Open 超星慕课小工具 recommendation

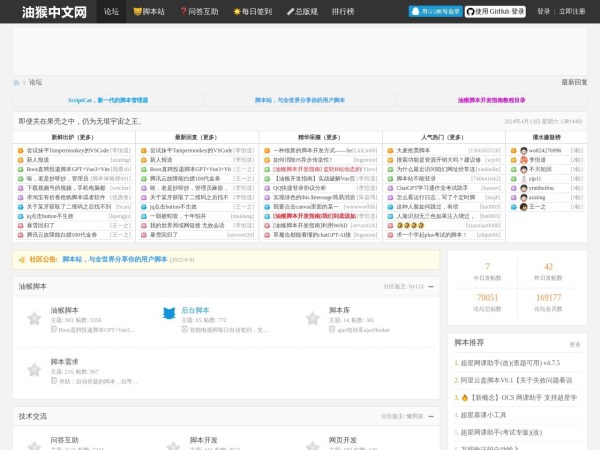point(483,415)
